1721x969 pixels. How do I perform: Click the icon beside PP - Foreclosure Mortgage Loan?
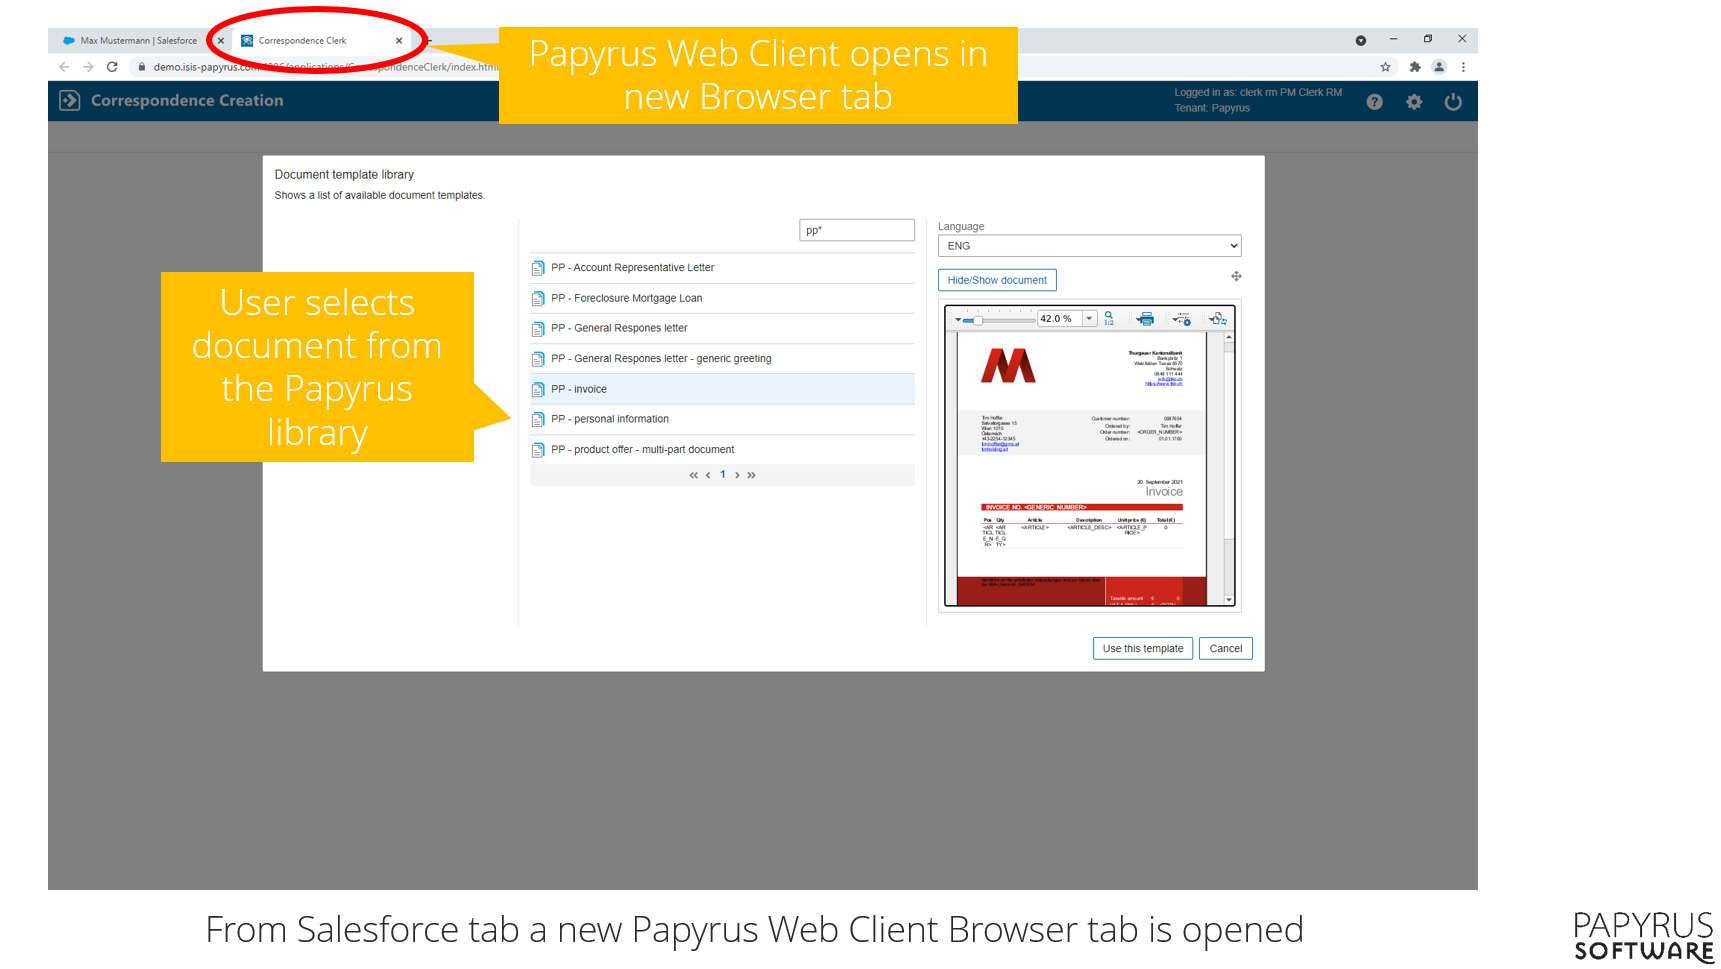[x=538, y=298]
